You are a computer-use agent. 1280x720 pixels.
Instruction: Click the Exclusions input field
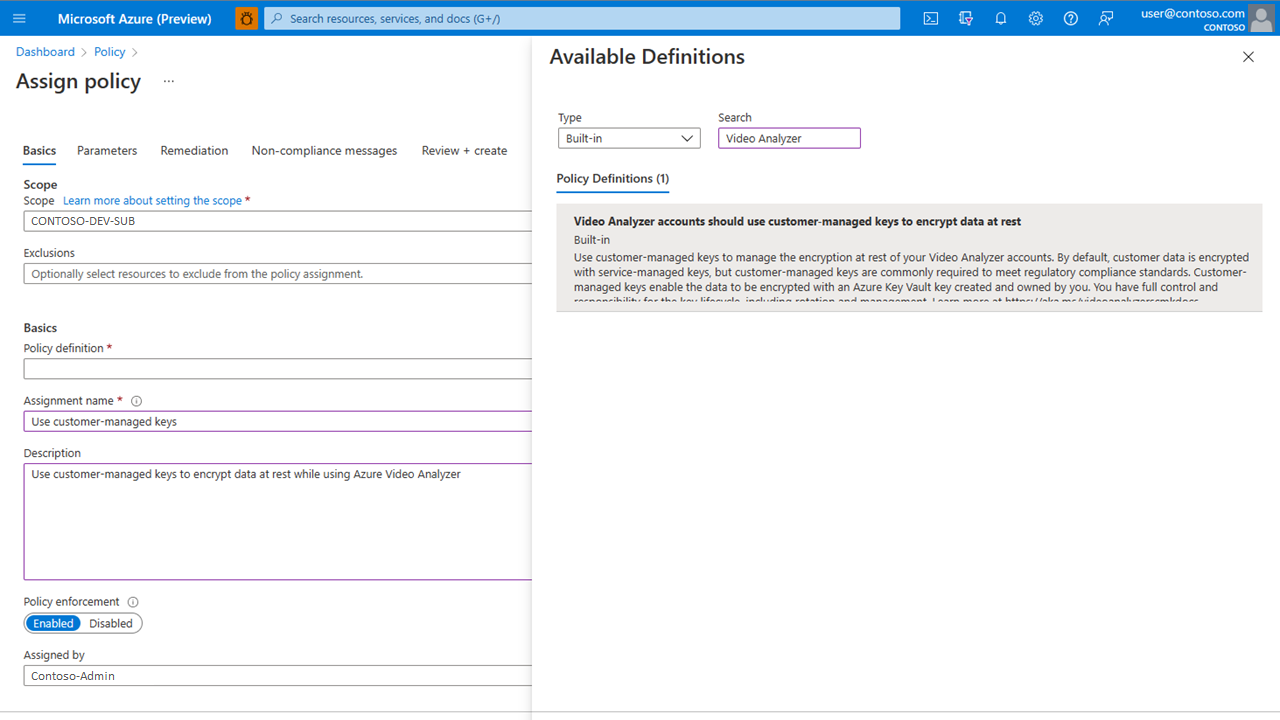coord(278,274)
